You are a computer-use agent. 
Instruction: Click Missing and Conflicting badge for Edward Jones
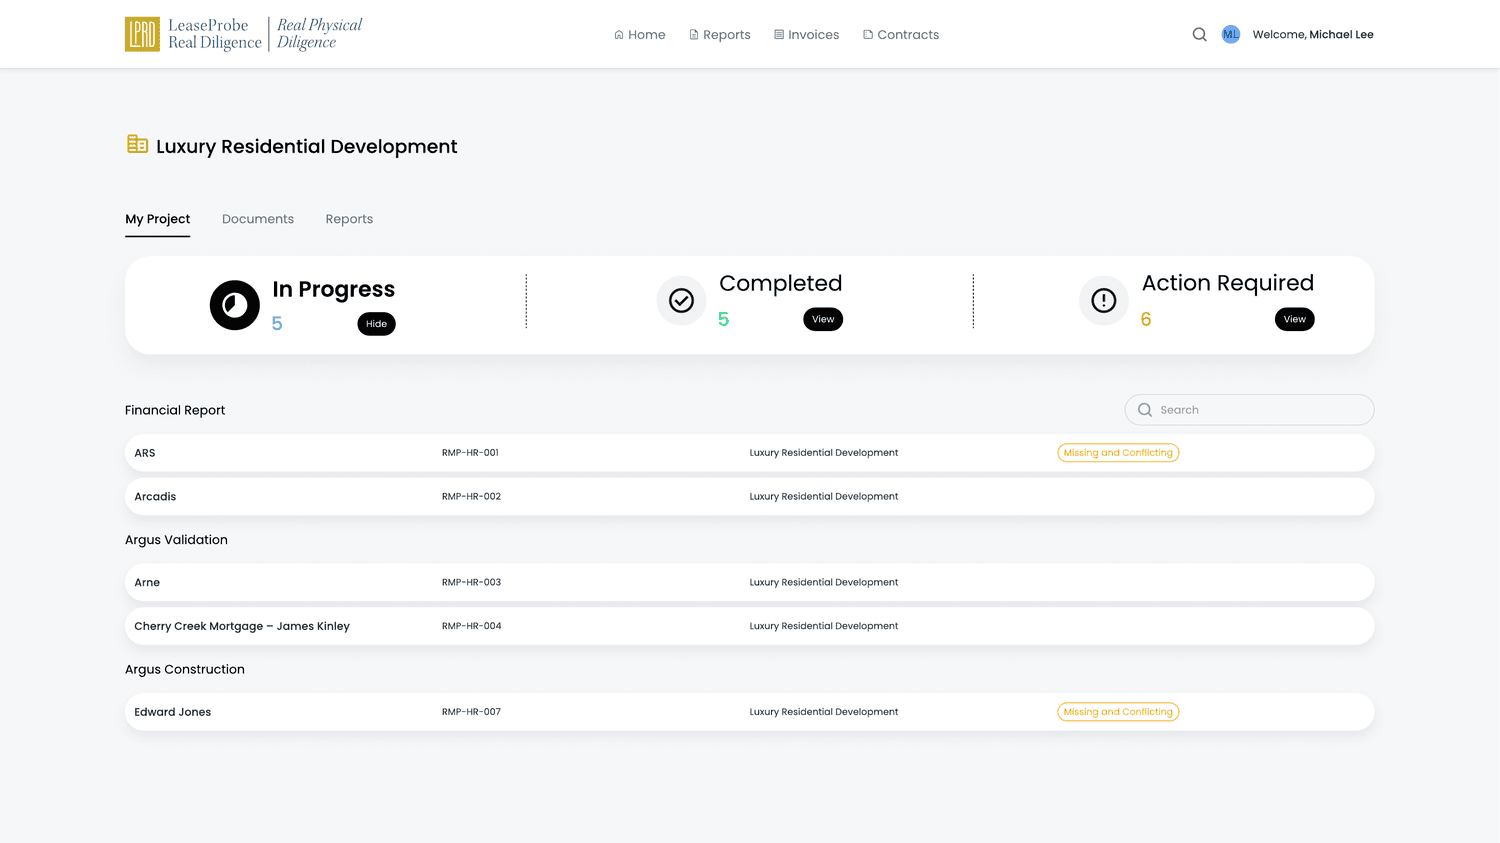(1118, 712)
